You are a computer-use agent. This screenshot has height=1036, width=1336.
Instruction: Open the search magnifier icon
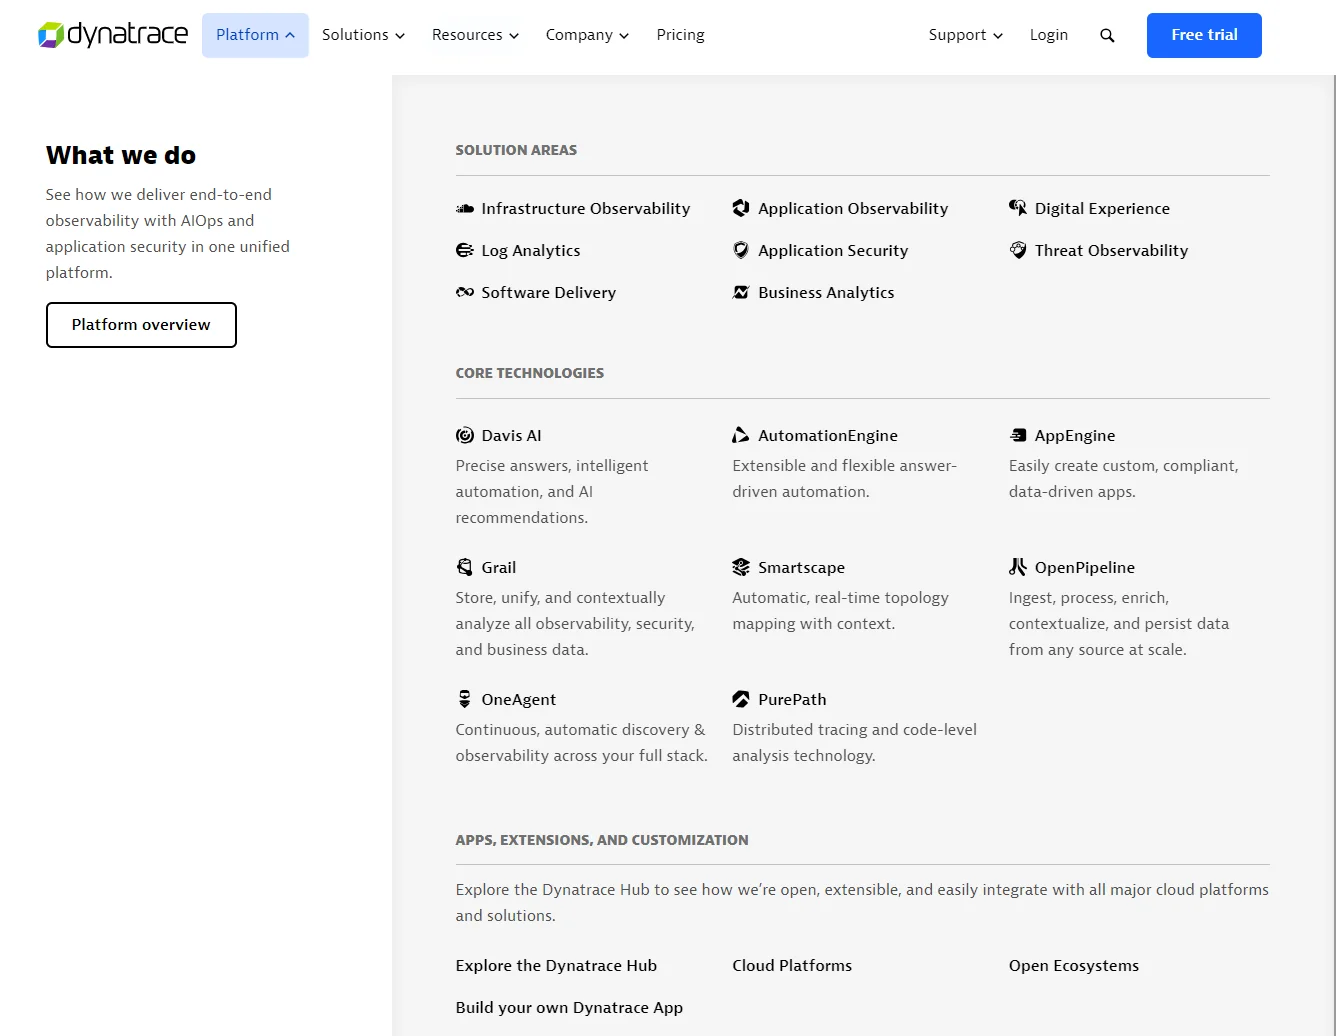pos(1107,35)
